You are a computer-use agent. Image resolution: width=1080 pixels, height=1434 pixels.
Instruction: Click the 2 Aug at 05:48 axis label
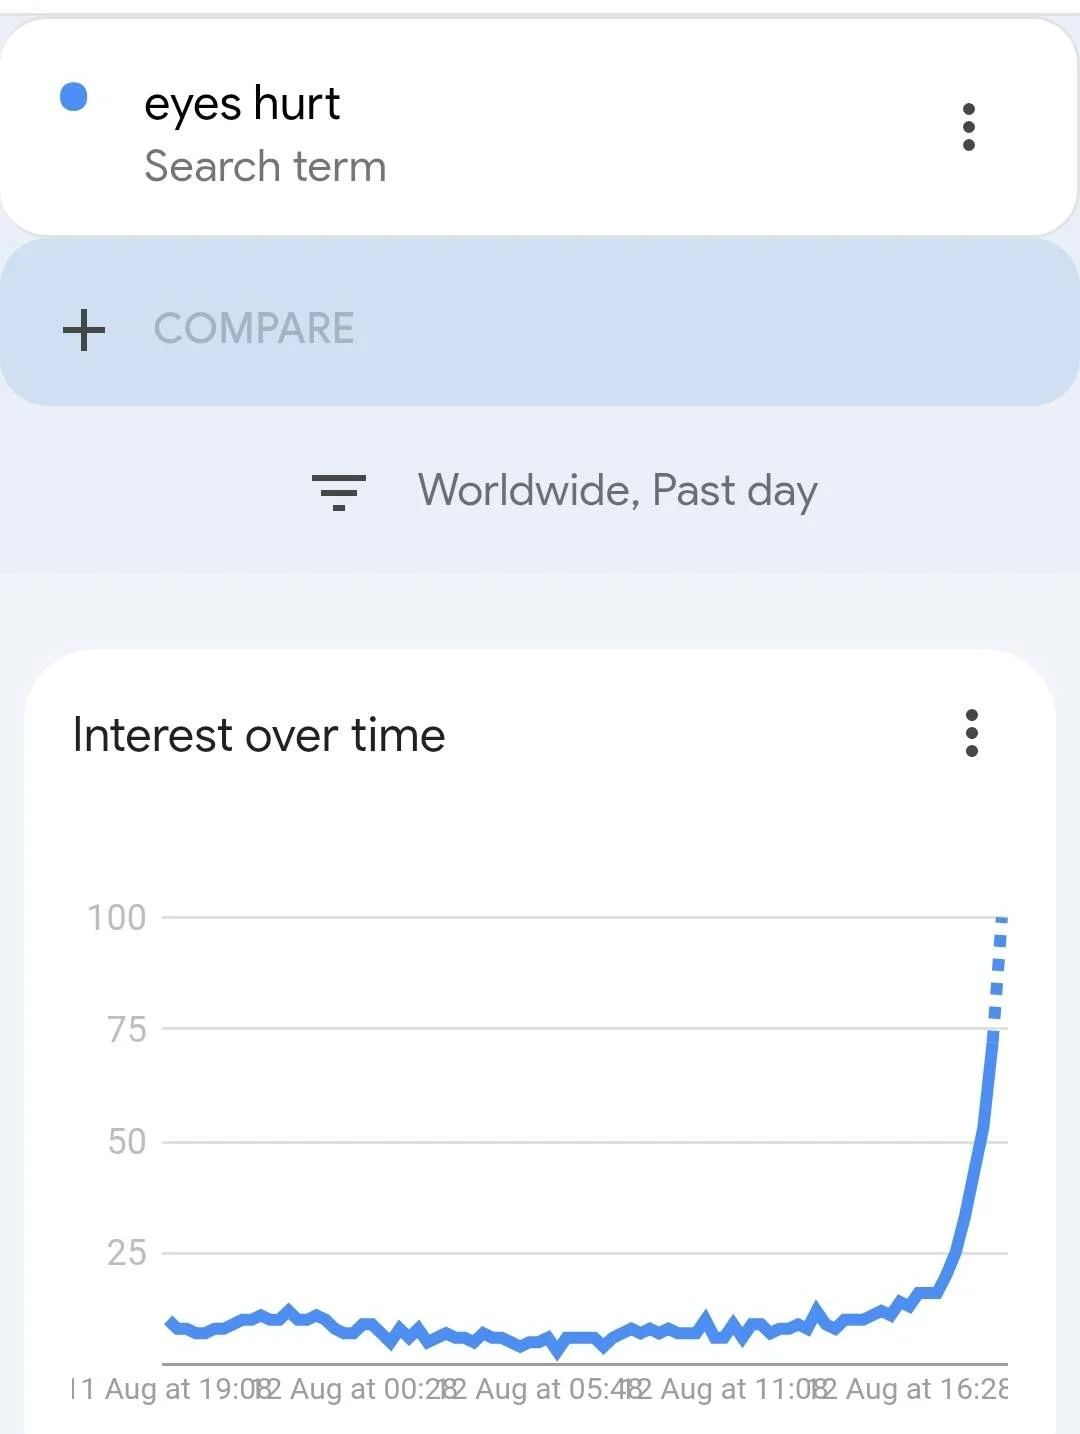tap(547, 1389)
